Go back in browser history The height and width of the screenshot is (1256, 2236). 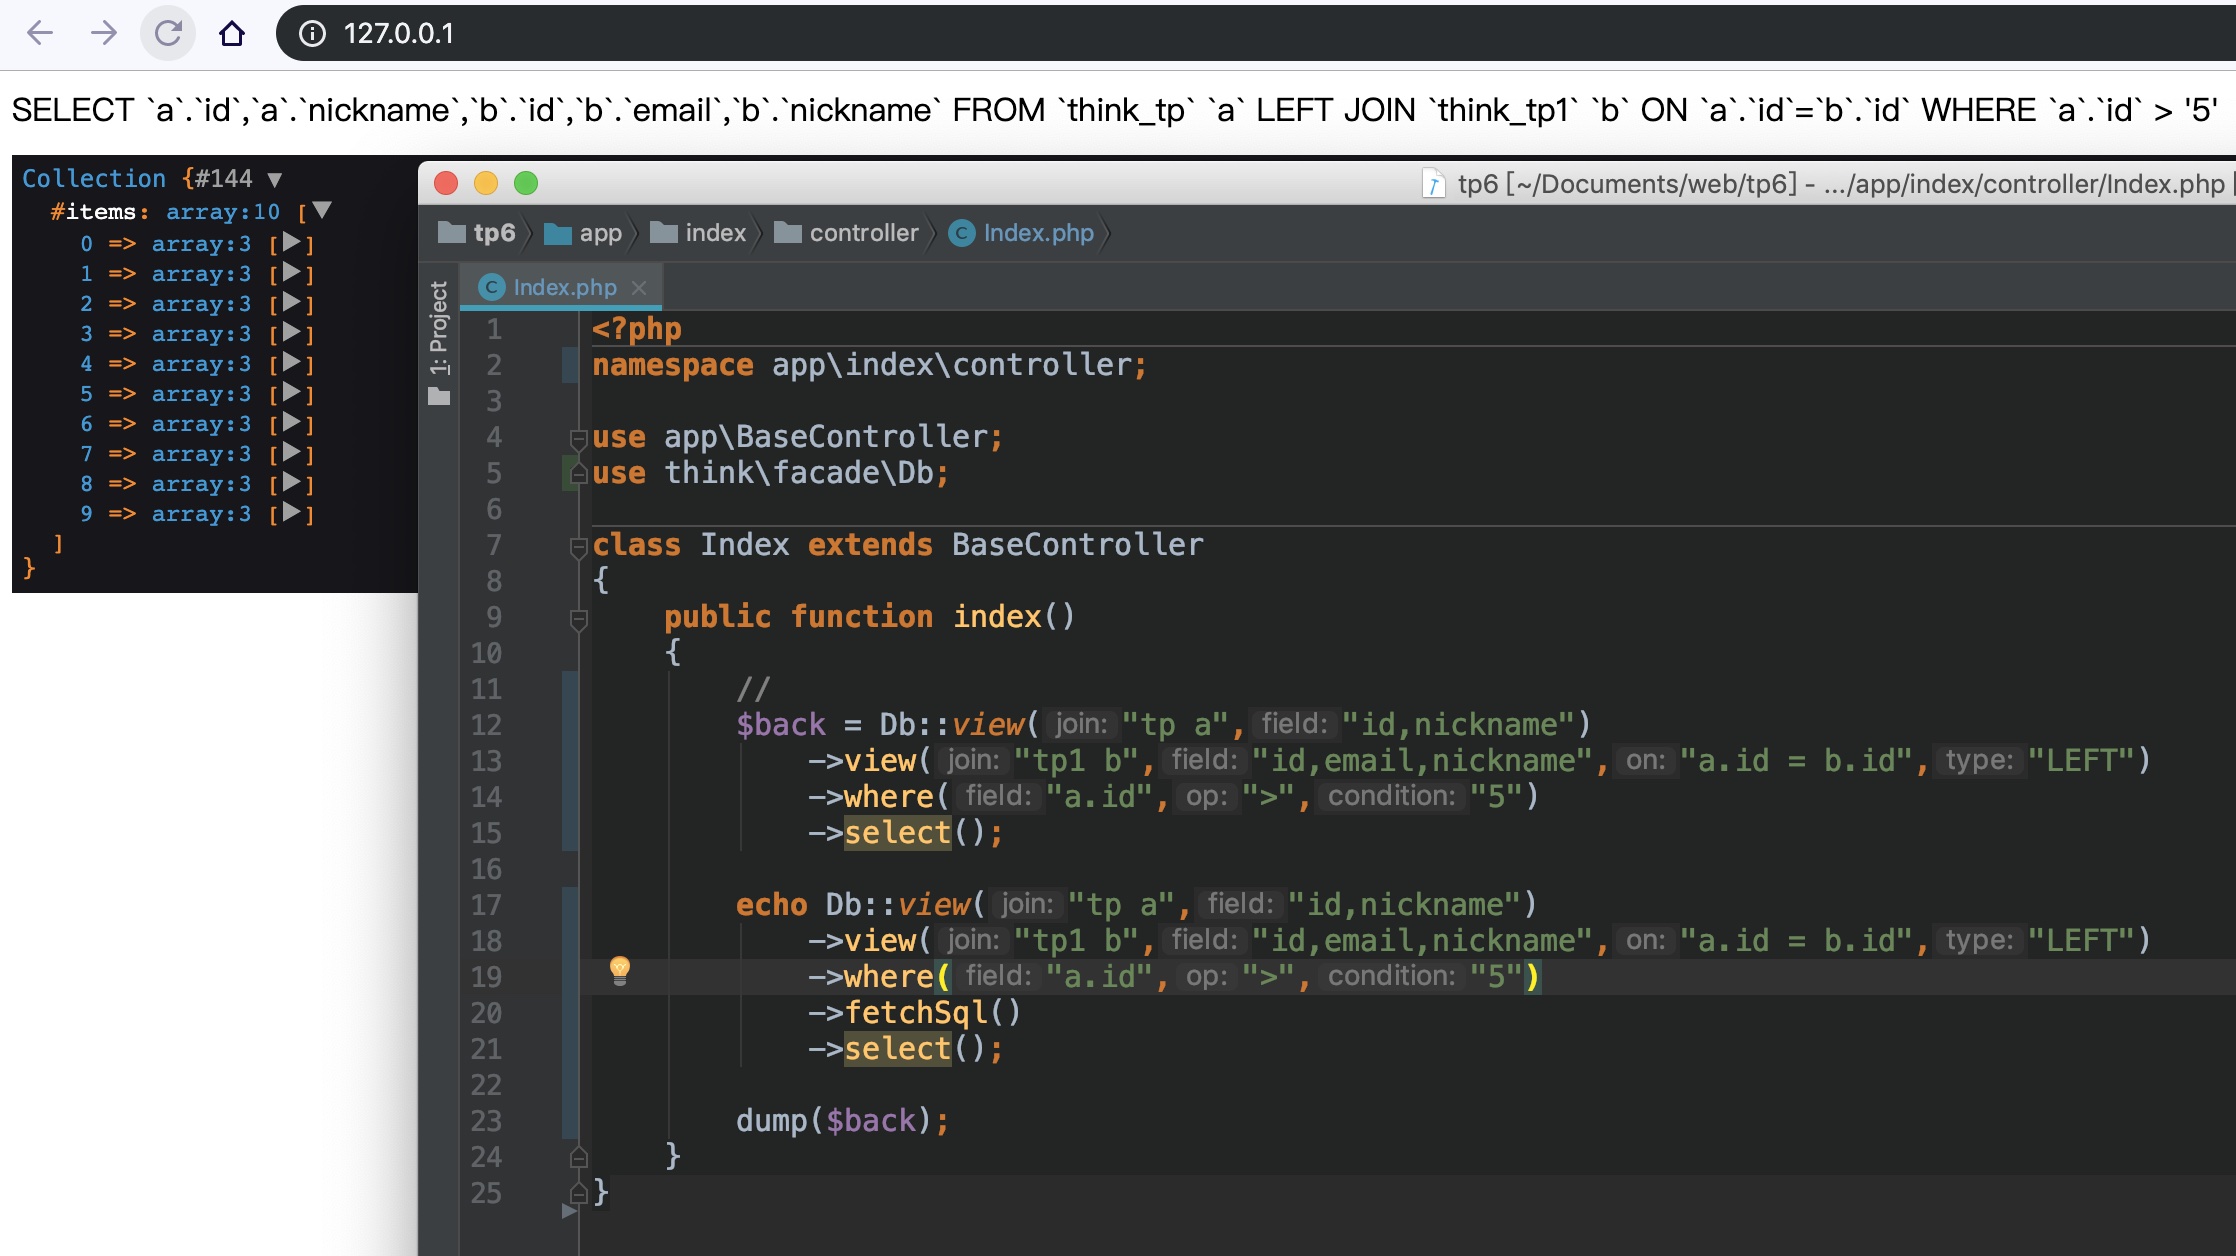(40, 33)
